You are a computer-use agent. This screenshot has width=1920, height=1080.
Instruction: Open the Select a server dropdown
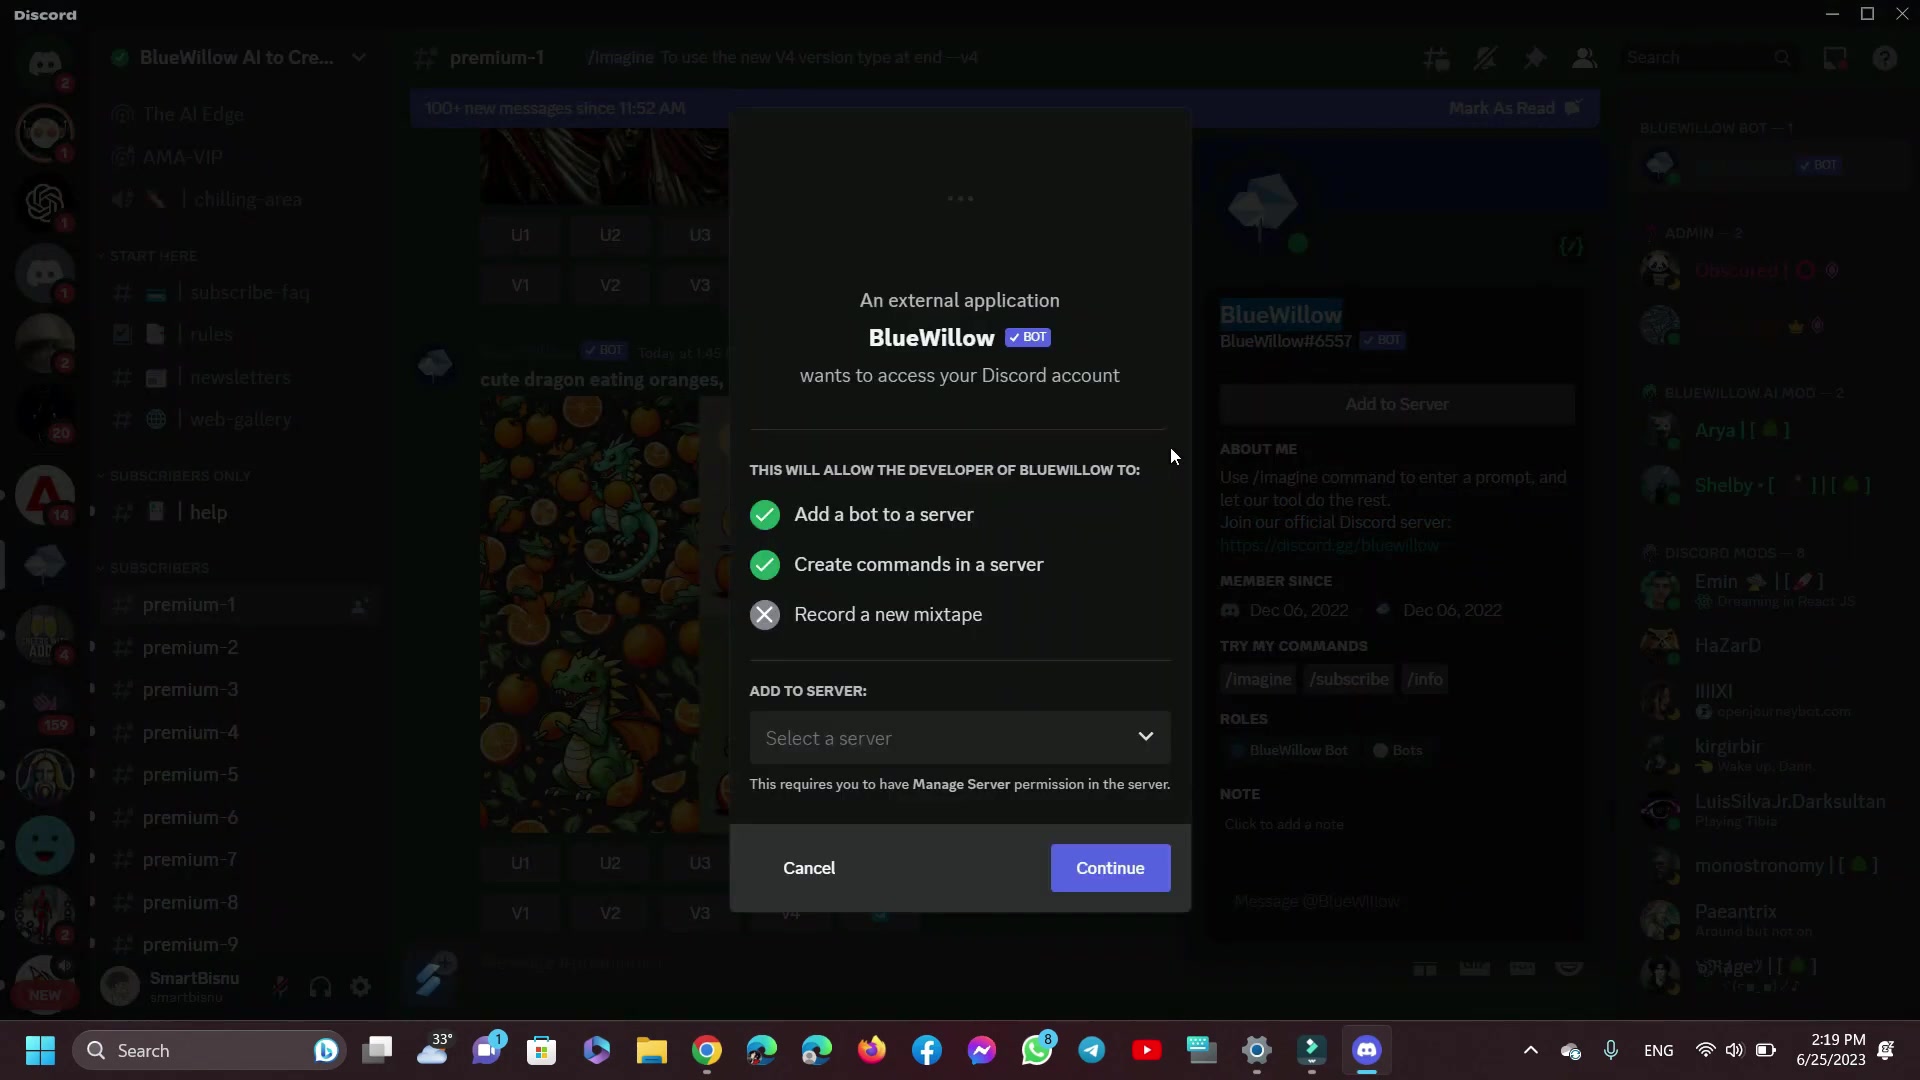pos(960,738)
